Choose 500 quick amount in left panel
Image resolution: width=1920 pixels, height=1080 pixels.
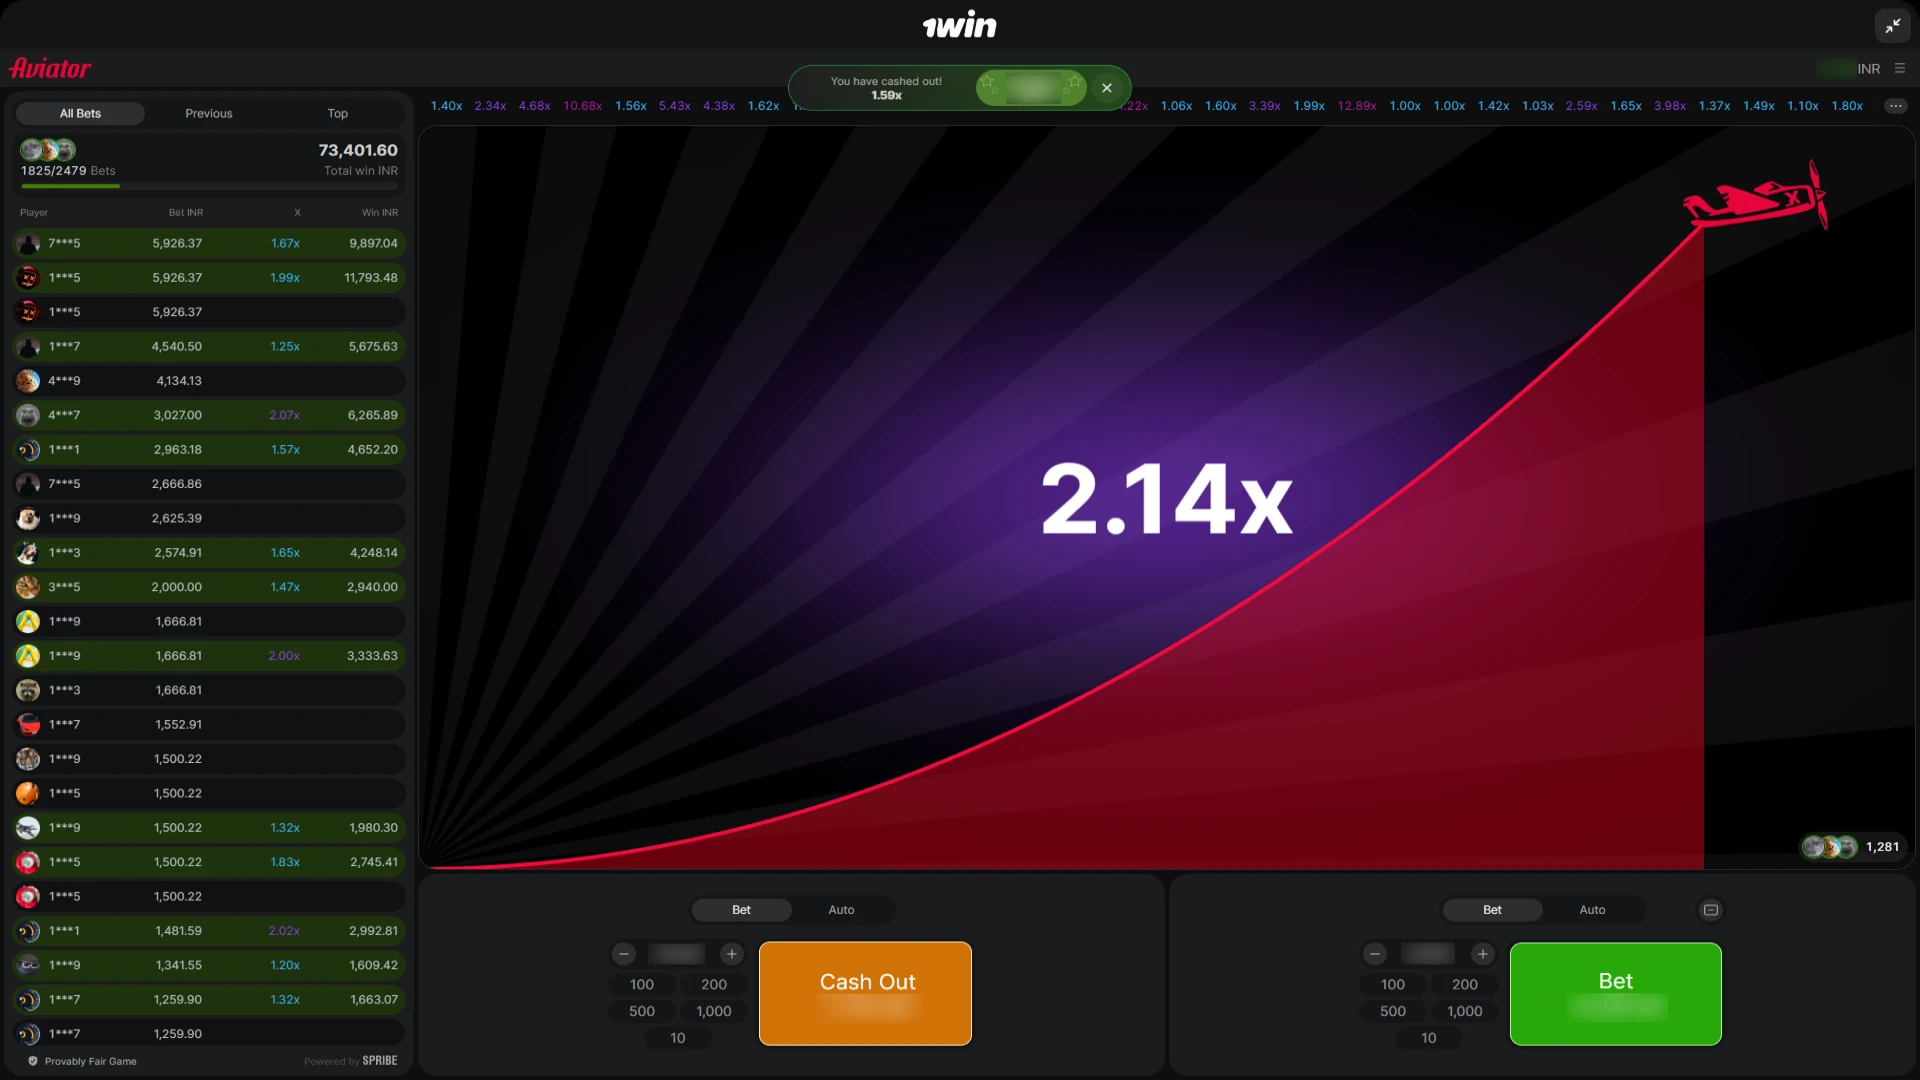click(x=642, y=1011)
